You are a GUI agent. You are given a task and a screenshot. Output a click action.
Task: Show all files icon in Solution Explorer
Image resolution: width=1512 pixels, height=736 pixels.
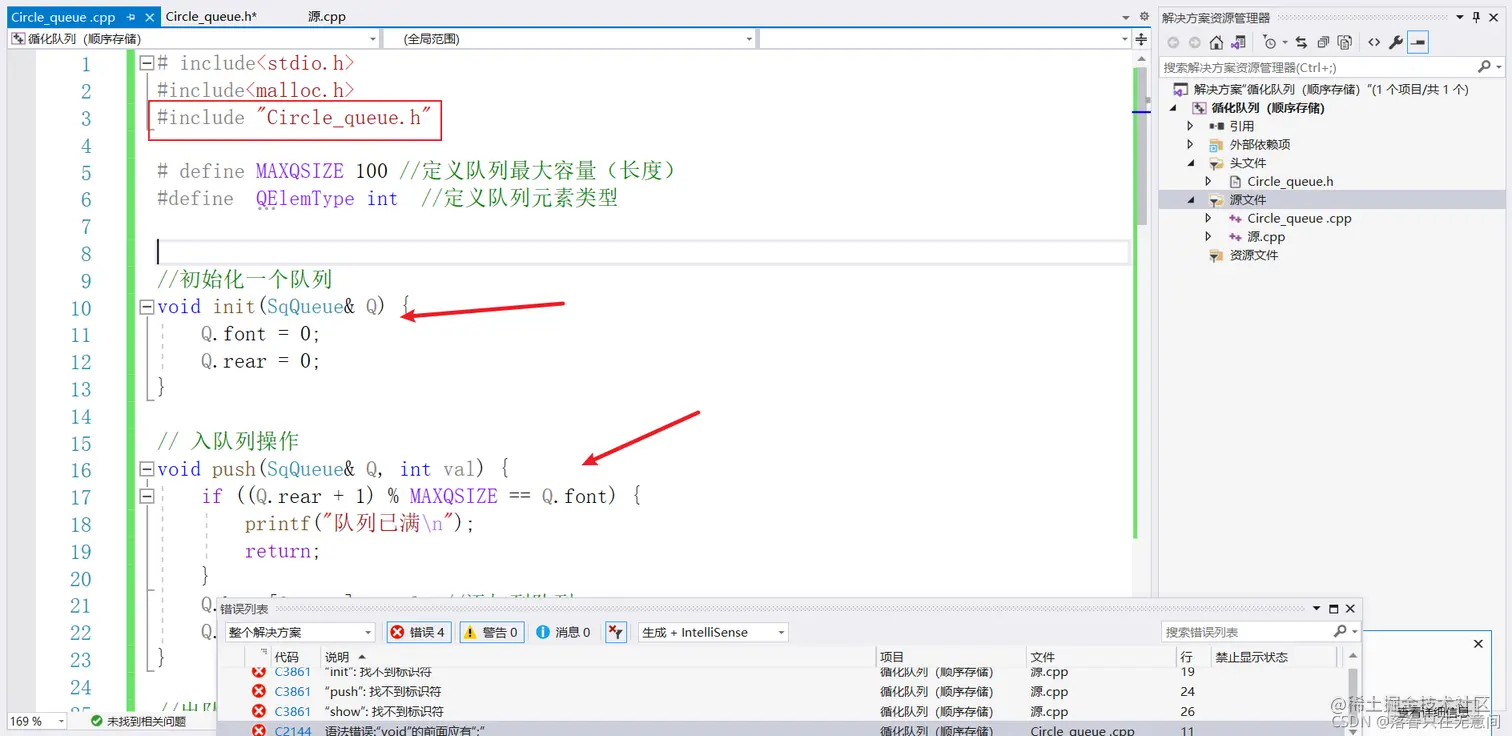pyautogui.click(x=1345, y=42)
